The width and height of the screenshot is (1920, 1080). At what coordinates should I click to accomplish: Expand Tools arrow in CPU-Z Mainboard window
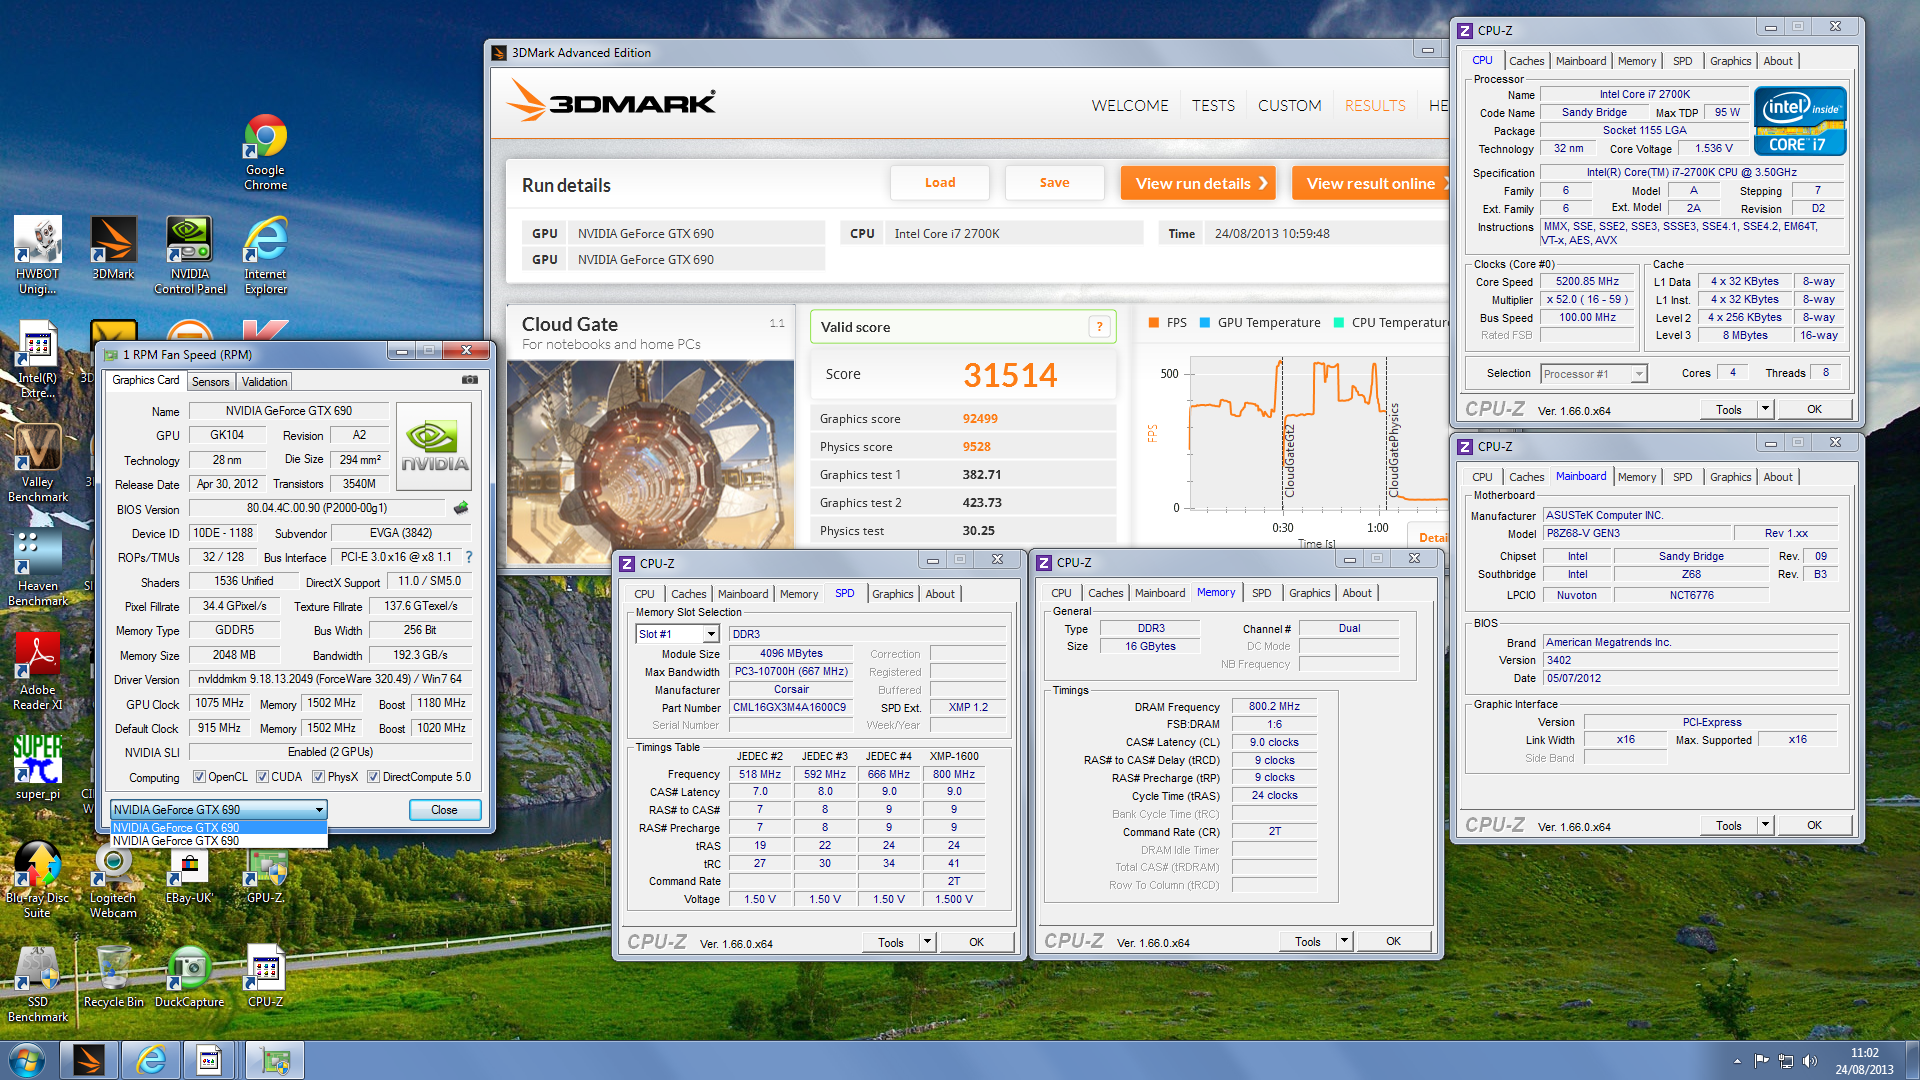click(1765, 825)
